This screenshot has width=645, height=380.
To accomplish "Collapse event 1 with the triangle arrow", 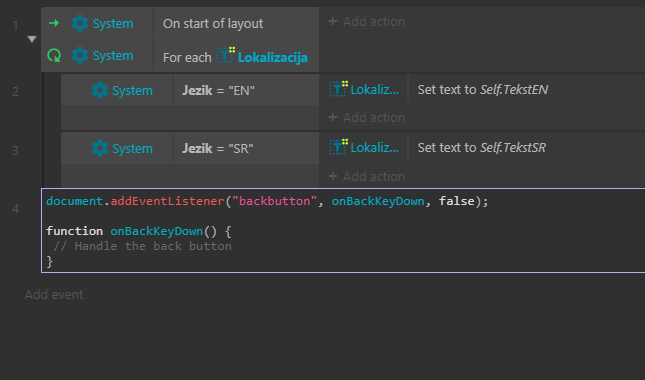I will point(32,39).
